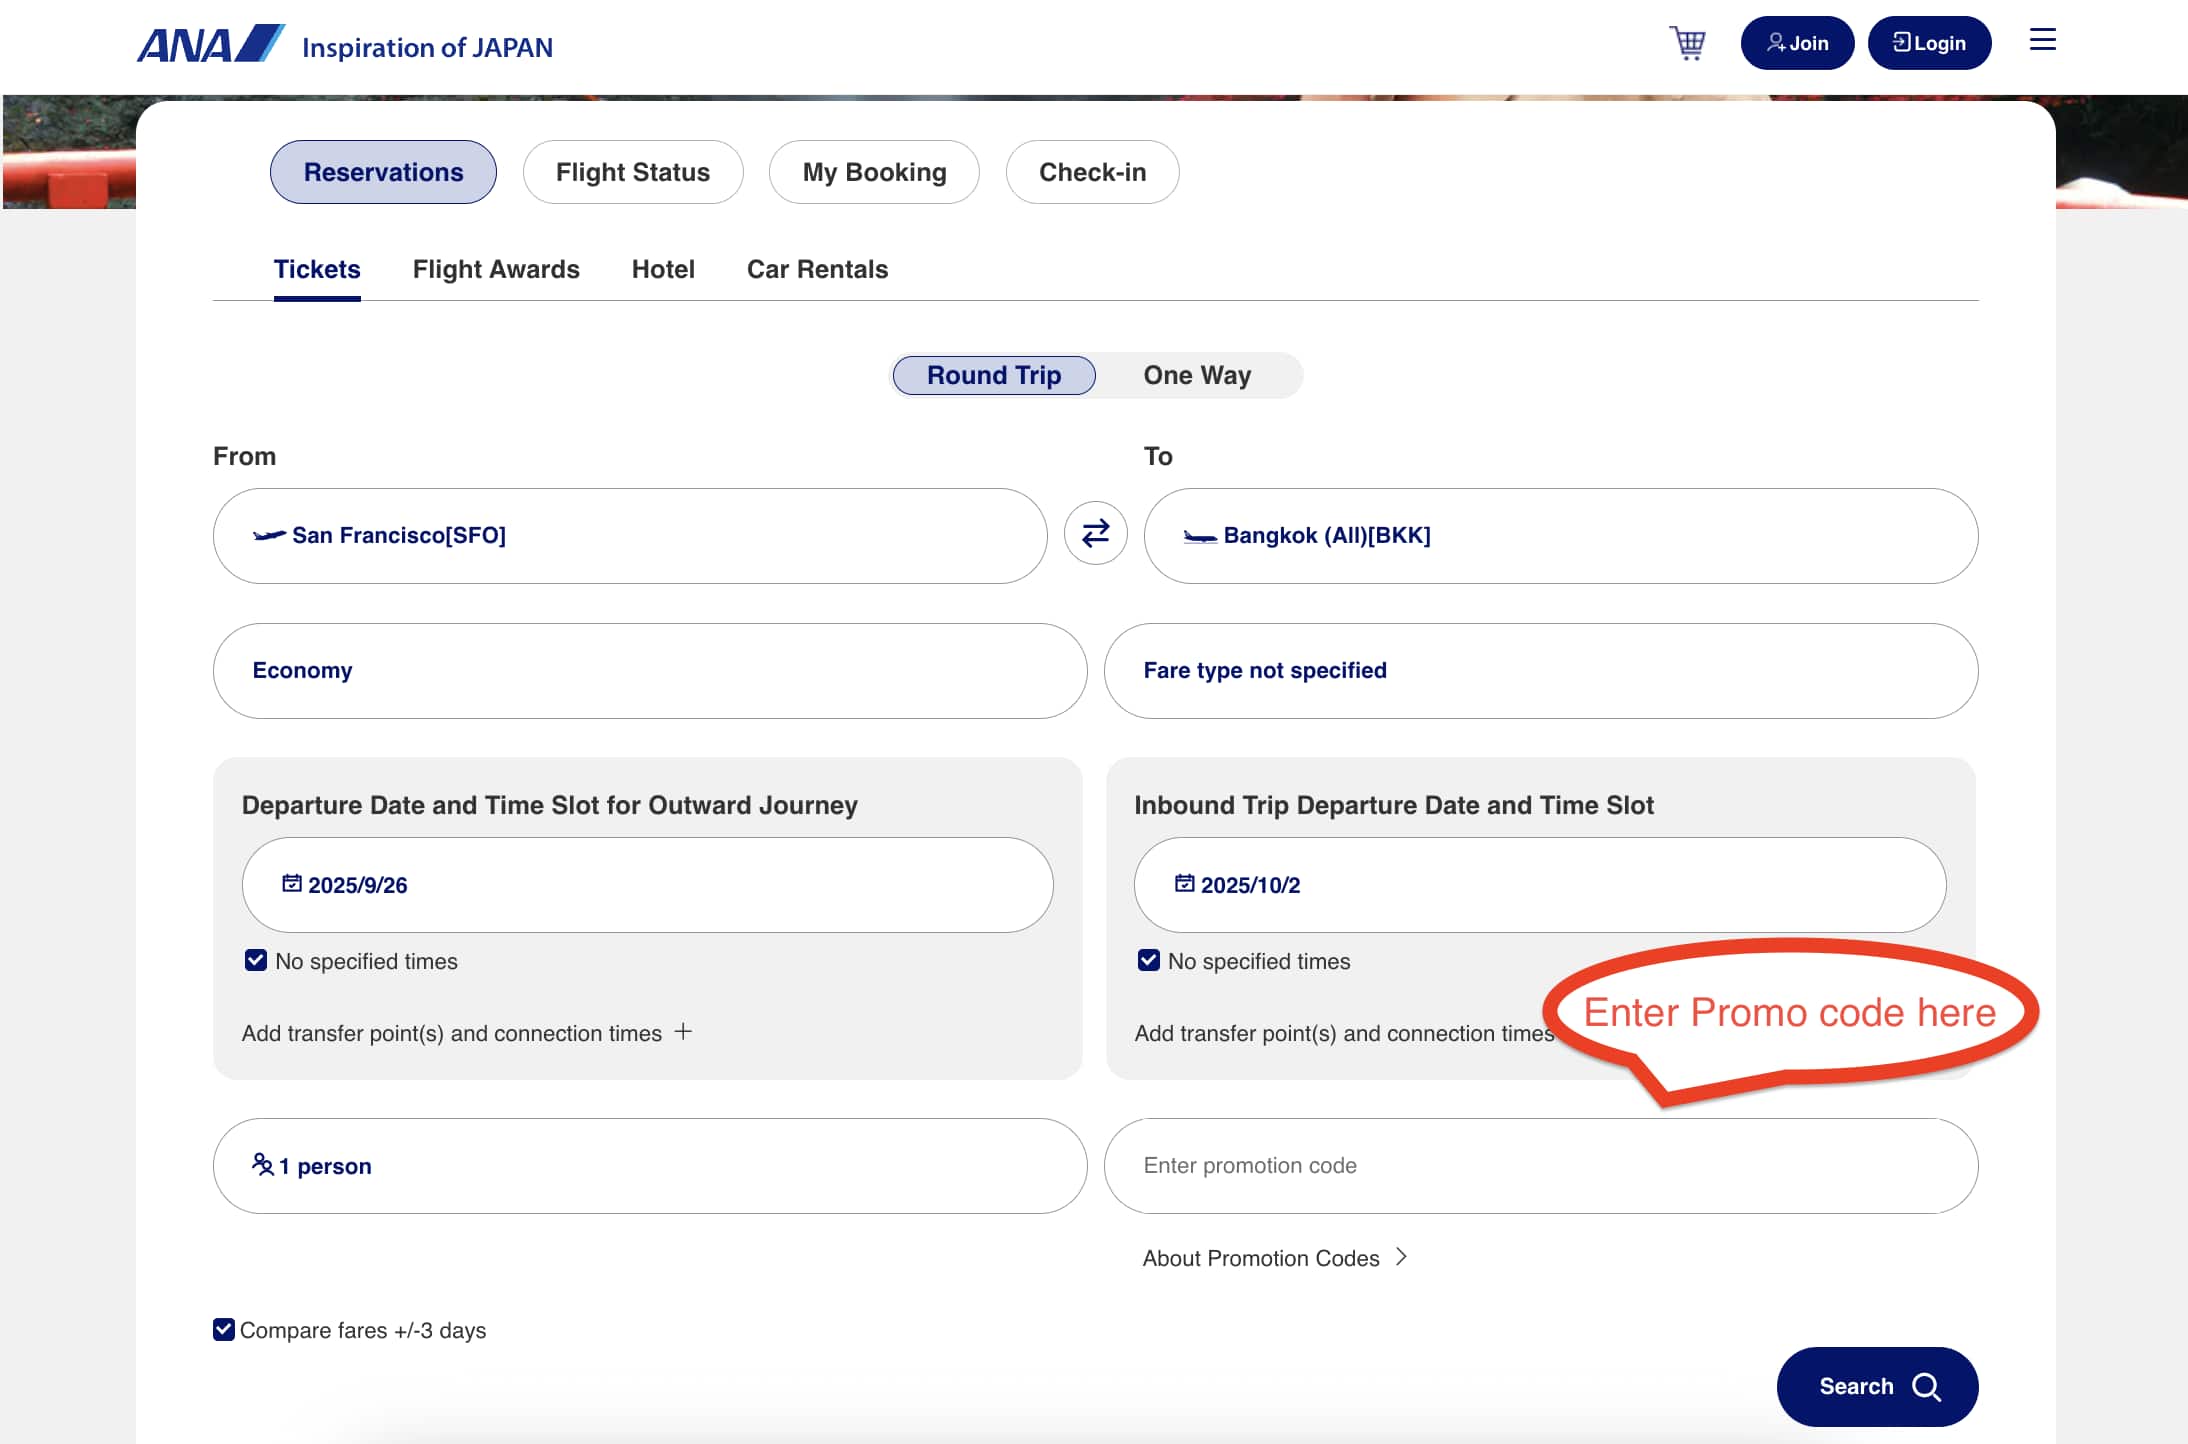Viewport: 2188px width, 1444px height.
Task: Click the plus icon for outward transfer points
Action: coord(683,1031)
